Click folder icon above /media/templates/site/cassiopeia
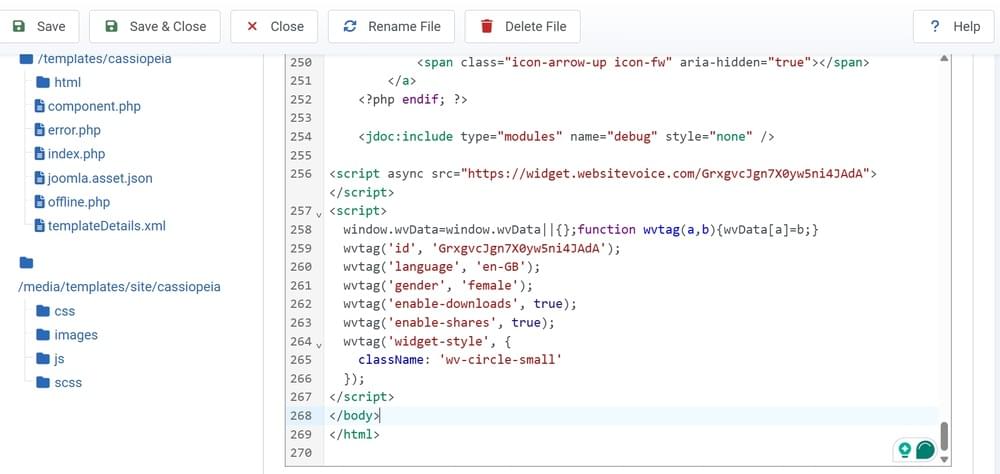The width and height of the screenshot is (1000, 474). (26, 263)
